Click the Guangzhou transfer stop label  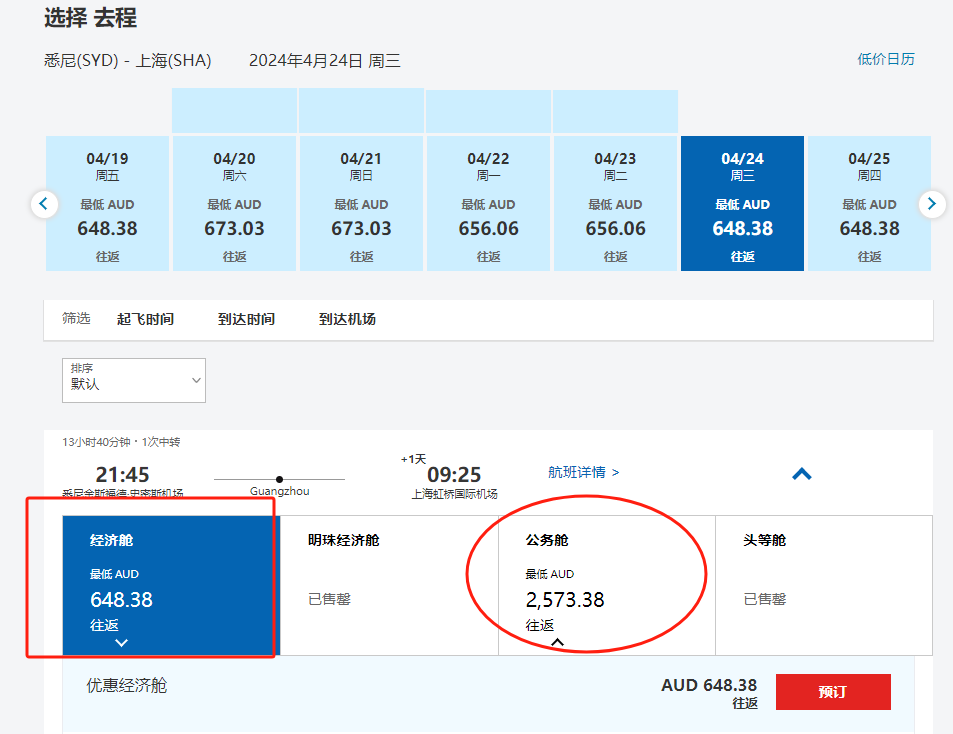pos(280,491)
